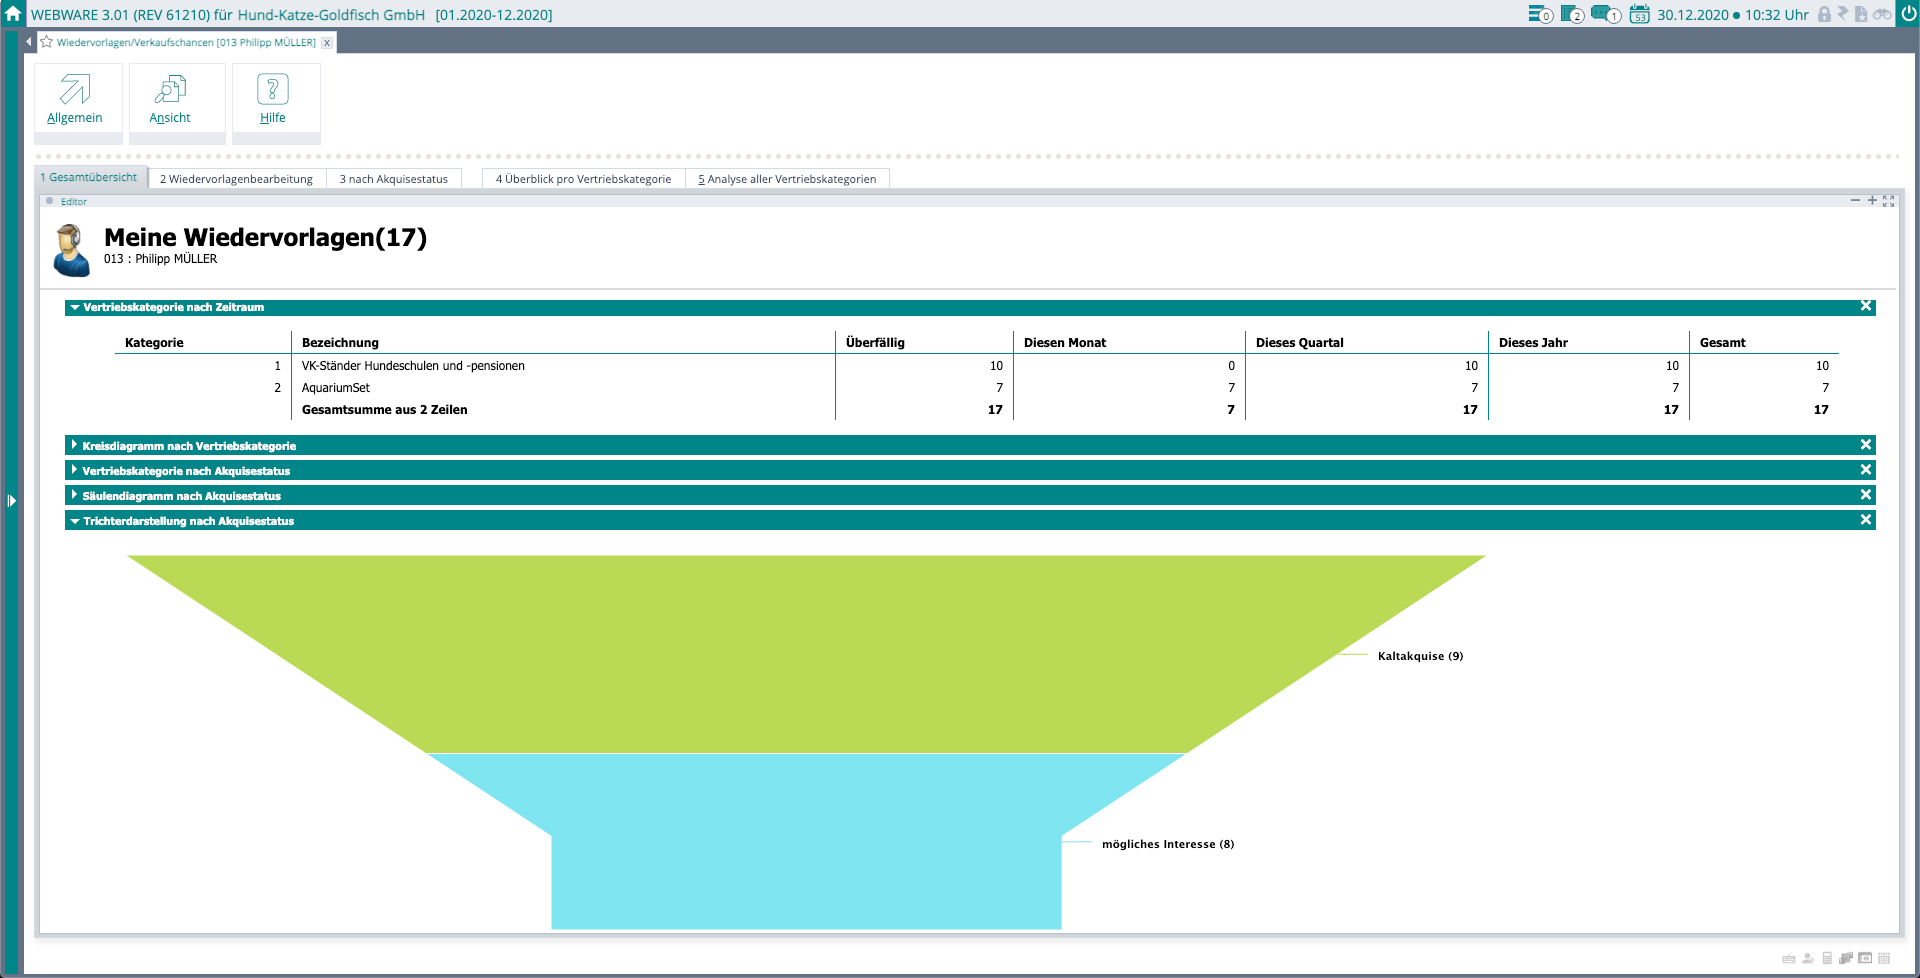1920x978 pixels.
Task: Open 5 Analyse aller Vertriebskategorien tab
Action: click(787, 179)
